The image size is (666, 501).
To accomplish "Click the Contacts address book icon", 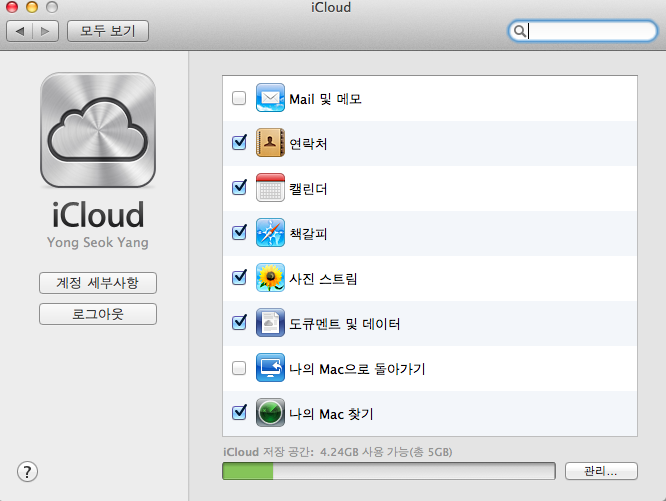I will click(270, 143).
